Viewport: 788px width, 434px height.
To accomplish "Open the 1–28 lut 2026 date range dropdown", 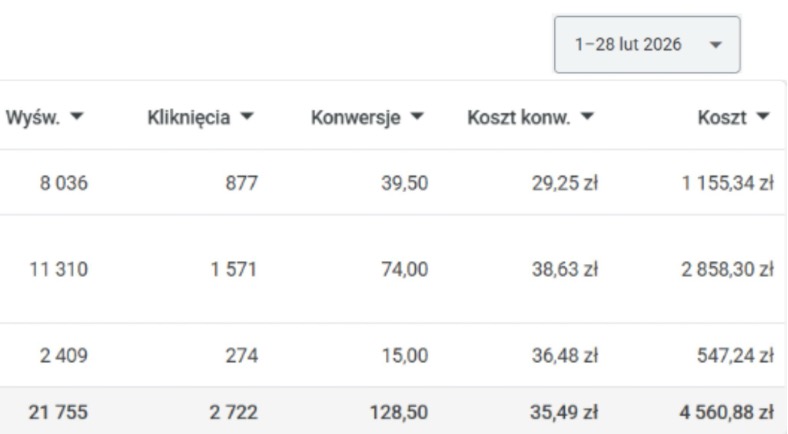I will pos(646,44).
